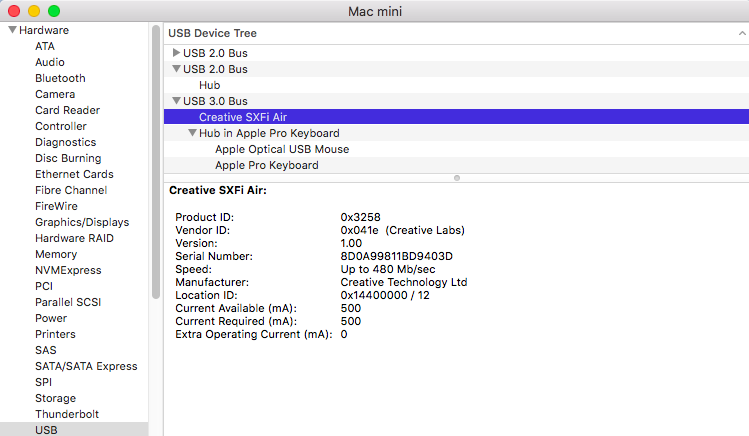Select the Apple Pro Keyboard entry
The image size is (749, 436).
(267, 165)
